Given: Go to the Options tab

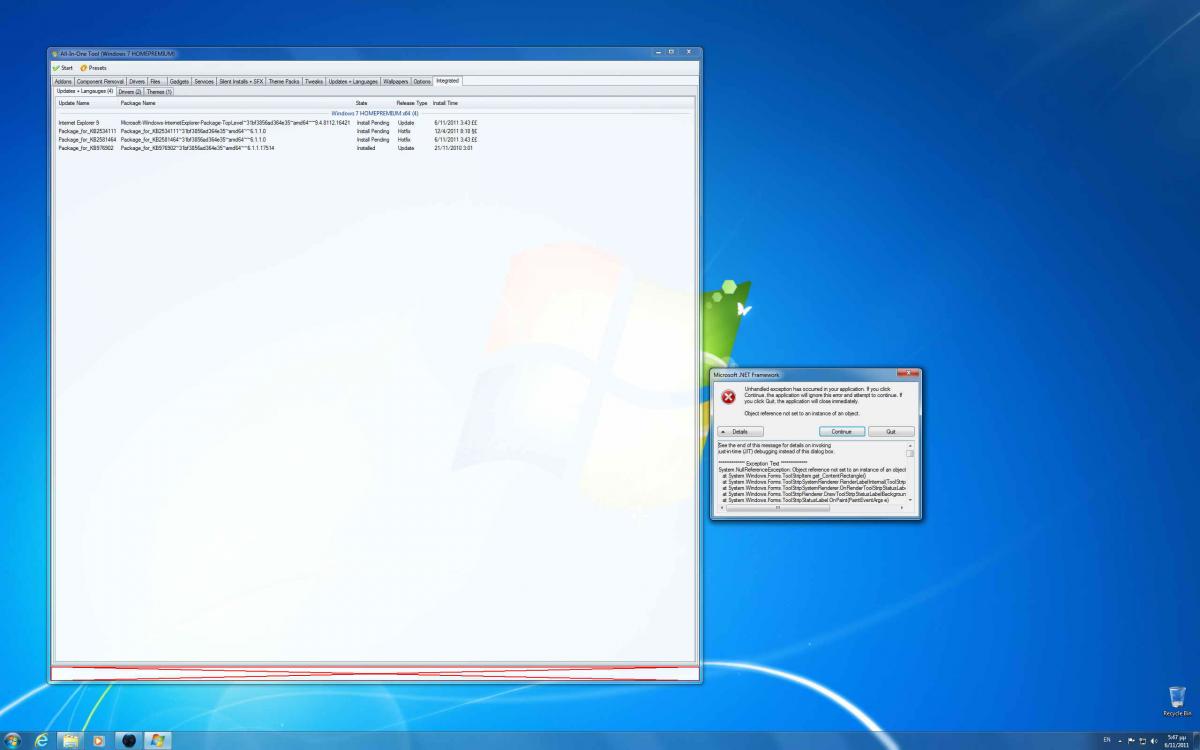Looking at the screenshot, I should 422,81.
